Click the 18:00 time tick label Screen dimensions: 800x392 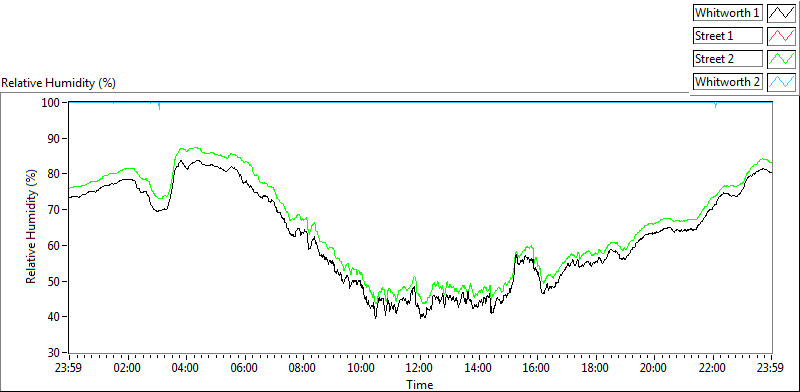click(596, 368)
